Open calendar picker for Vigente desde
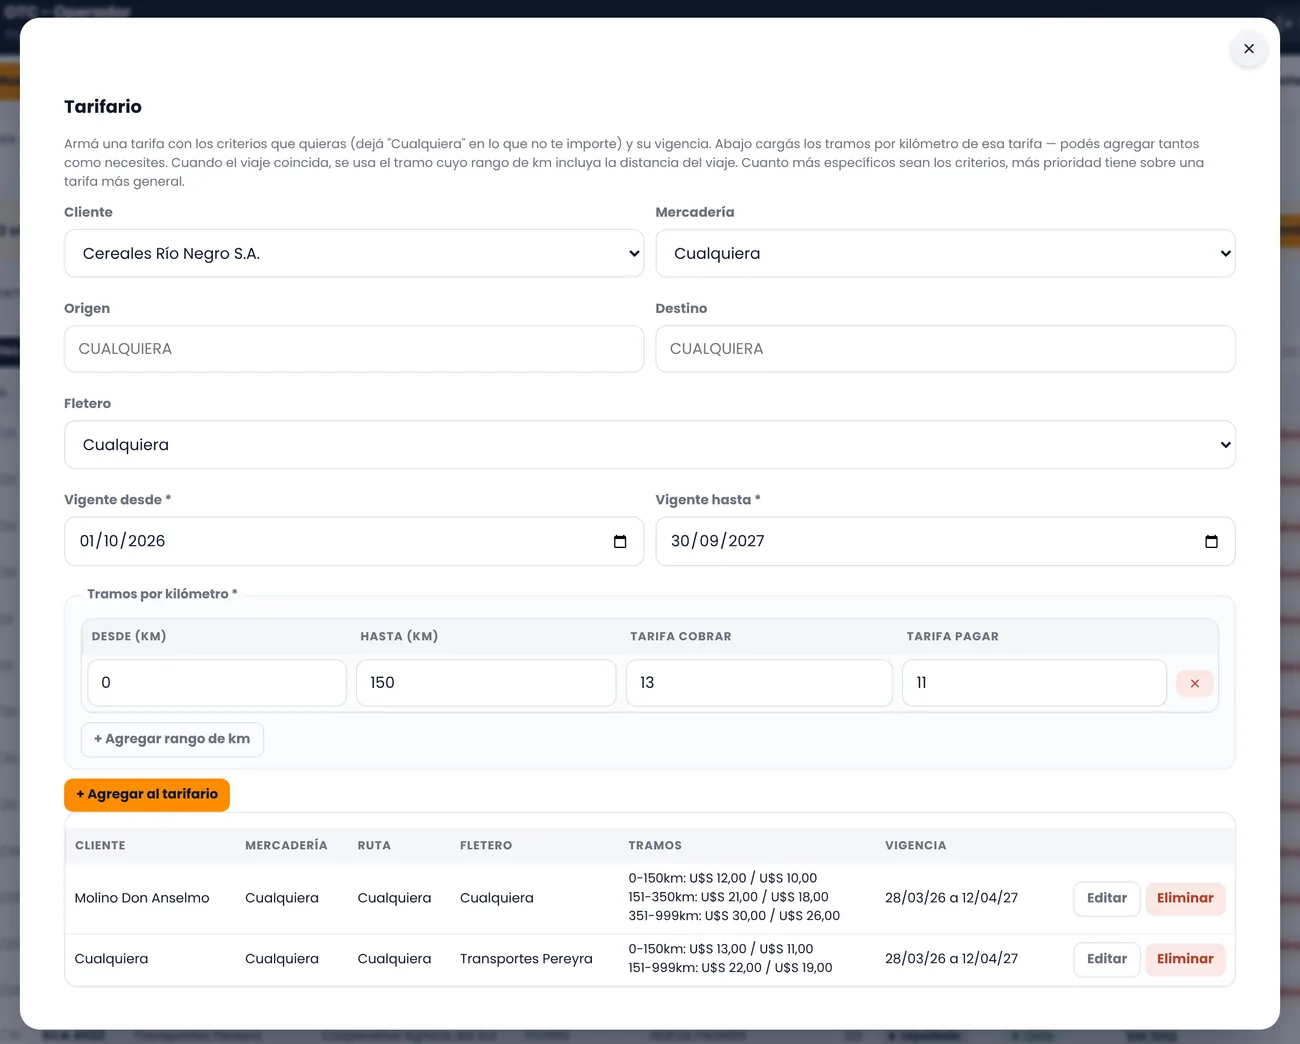The image size is (1300, 1044). pos(620,541)
